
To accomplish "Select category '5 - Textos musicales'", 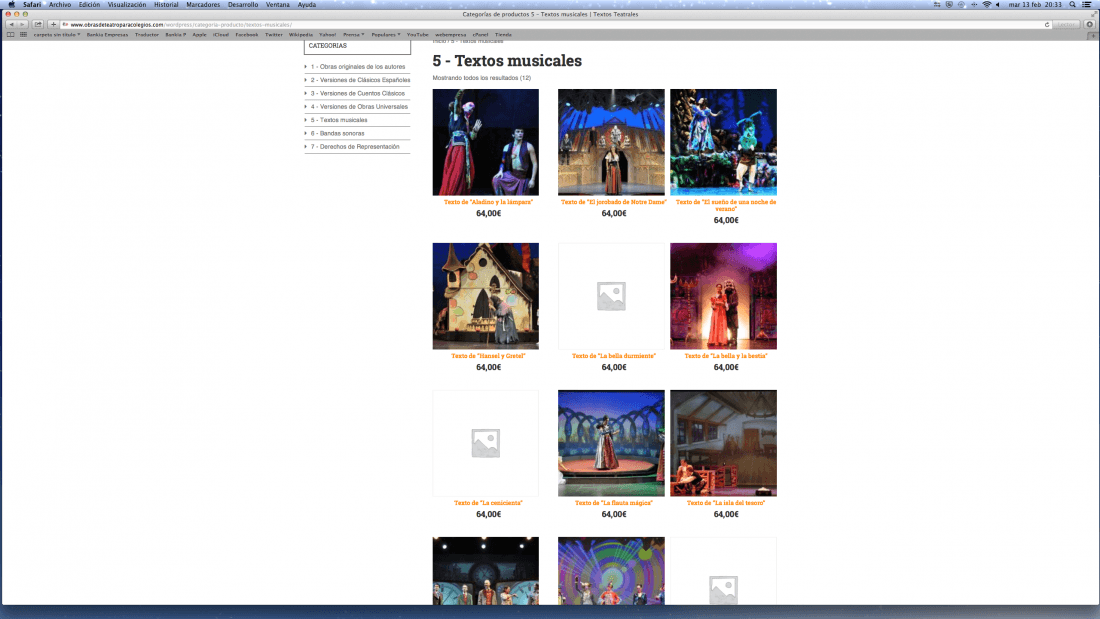I will [x=339, y=120].
